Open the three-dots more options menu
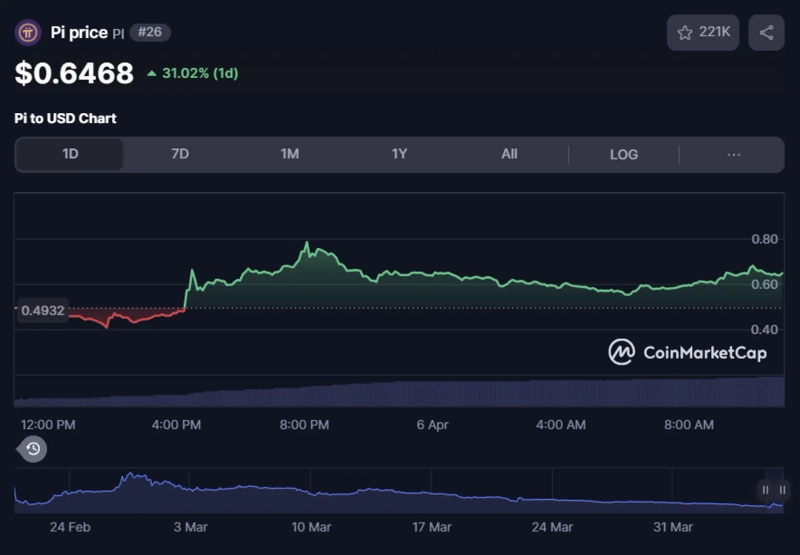800x555 pixels. 733,154
